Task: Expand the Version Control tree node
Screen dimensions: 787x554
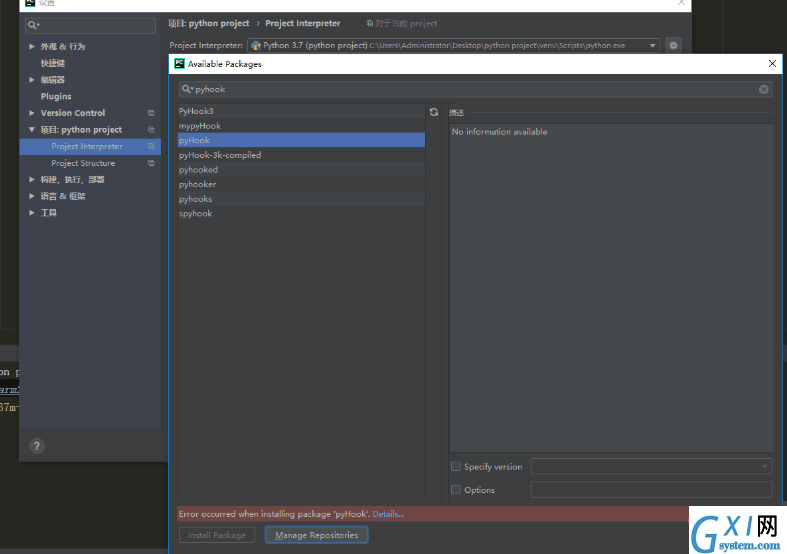Action: 32,113
